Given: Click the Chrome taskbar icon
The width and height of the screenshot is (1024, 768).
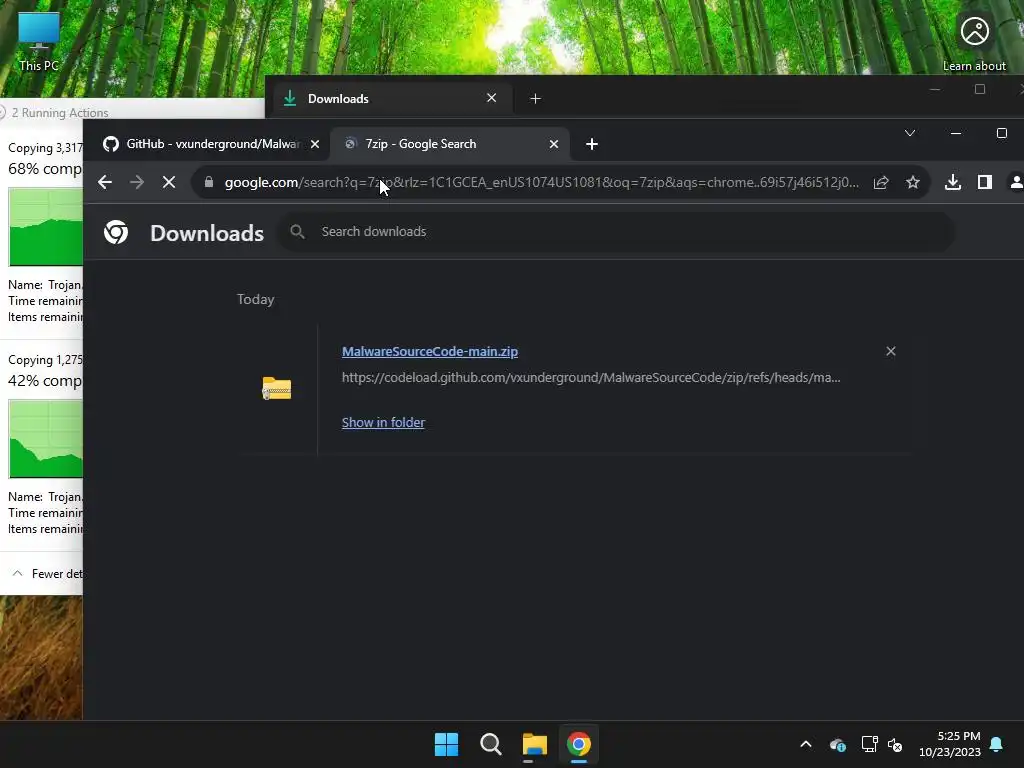Looking at the screenshot, I should coord(579,744).
